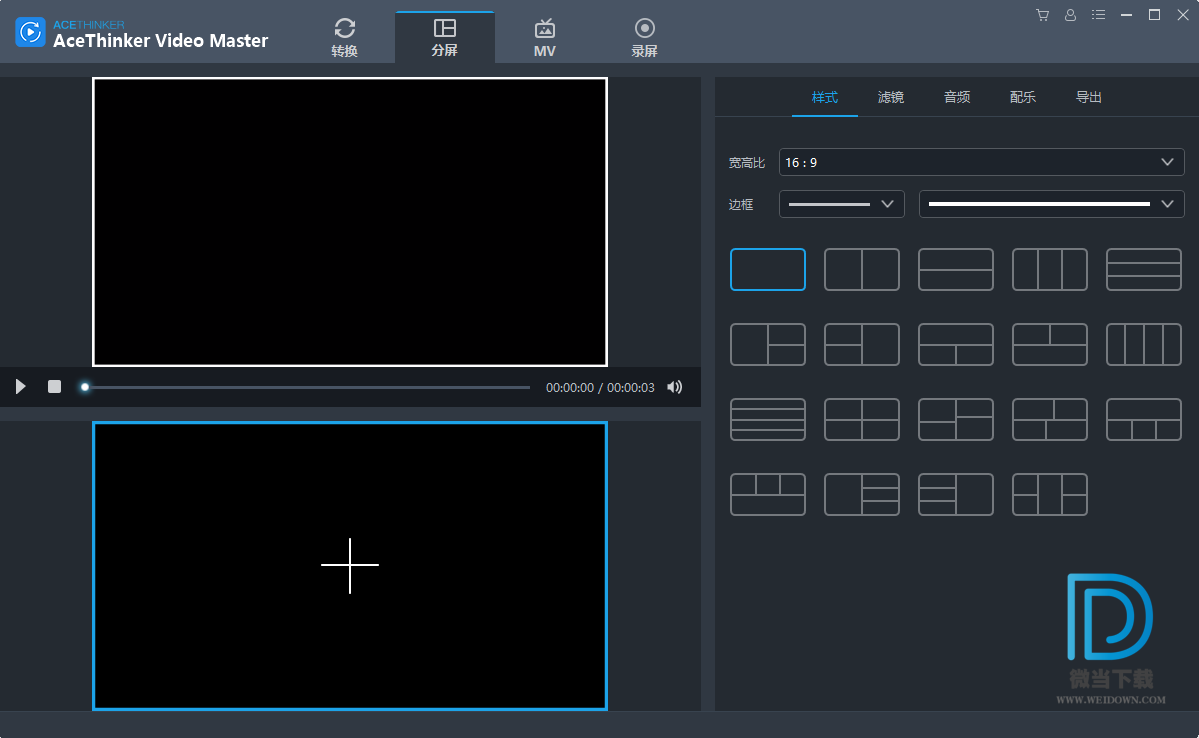The image size is (1199, 738).
Task: Pick layout with three top panes and bottom pane
Action: click(768, 494)
